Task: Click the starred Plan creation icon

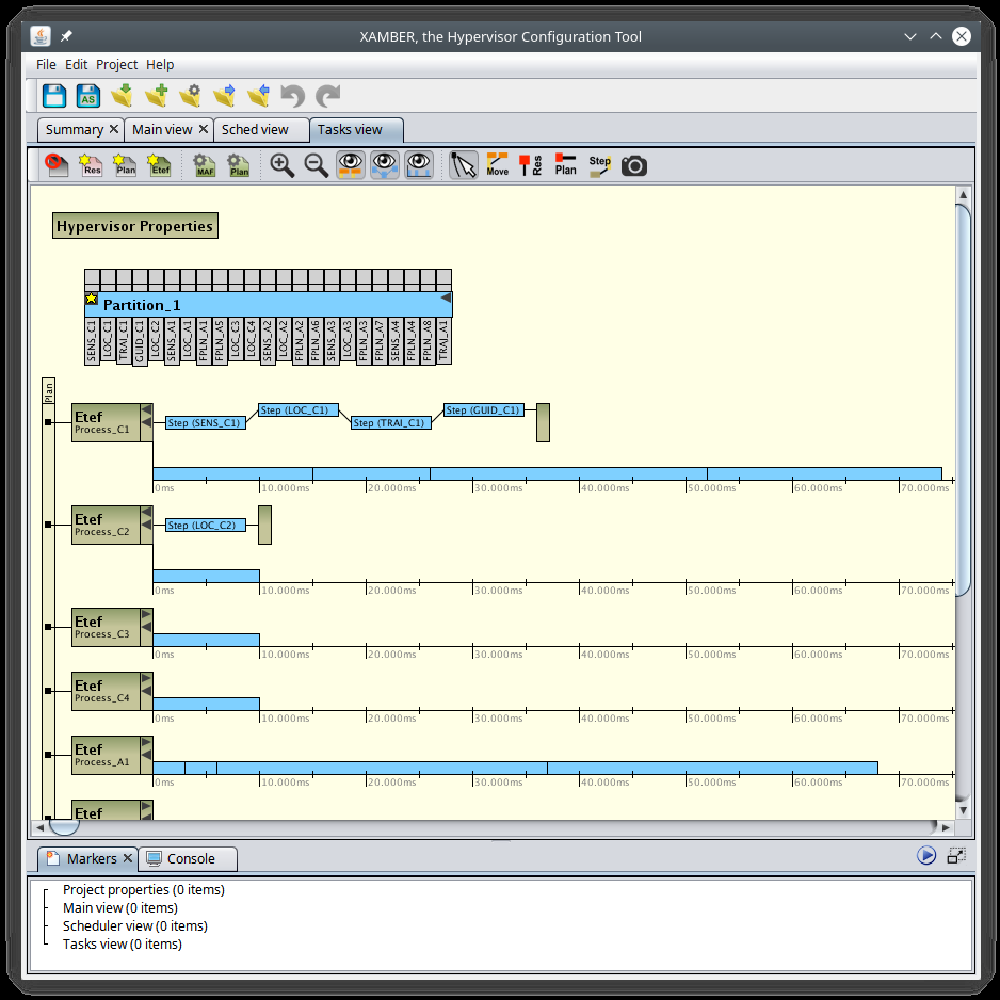Action: pyautogui.click(x=124, y=165)
